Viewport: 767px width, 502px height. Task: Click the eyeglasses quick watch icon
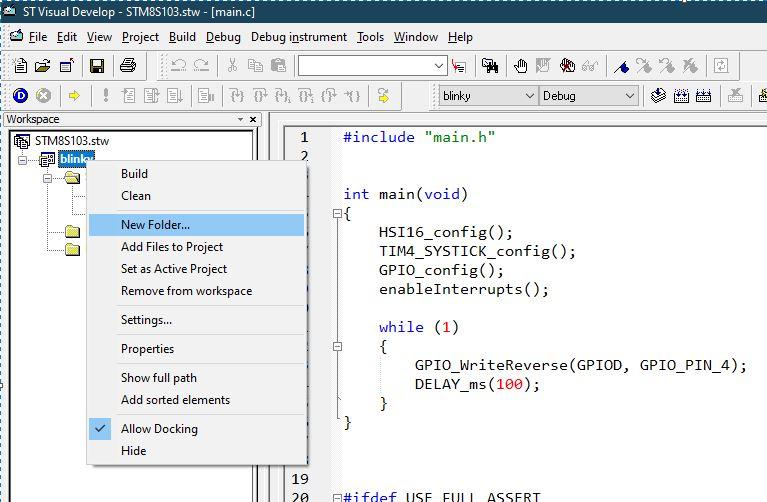pyautogui.click(x=590, y=66)
